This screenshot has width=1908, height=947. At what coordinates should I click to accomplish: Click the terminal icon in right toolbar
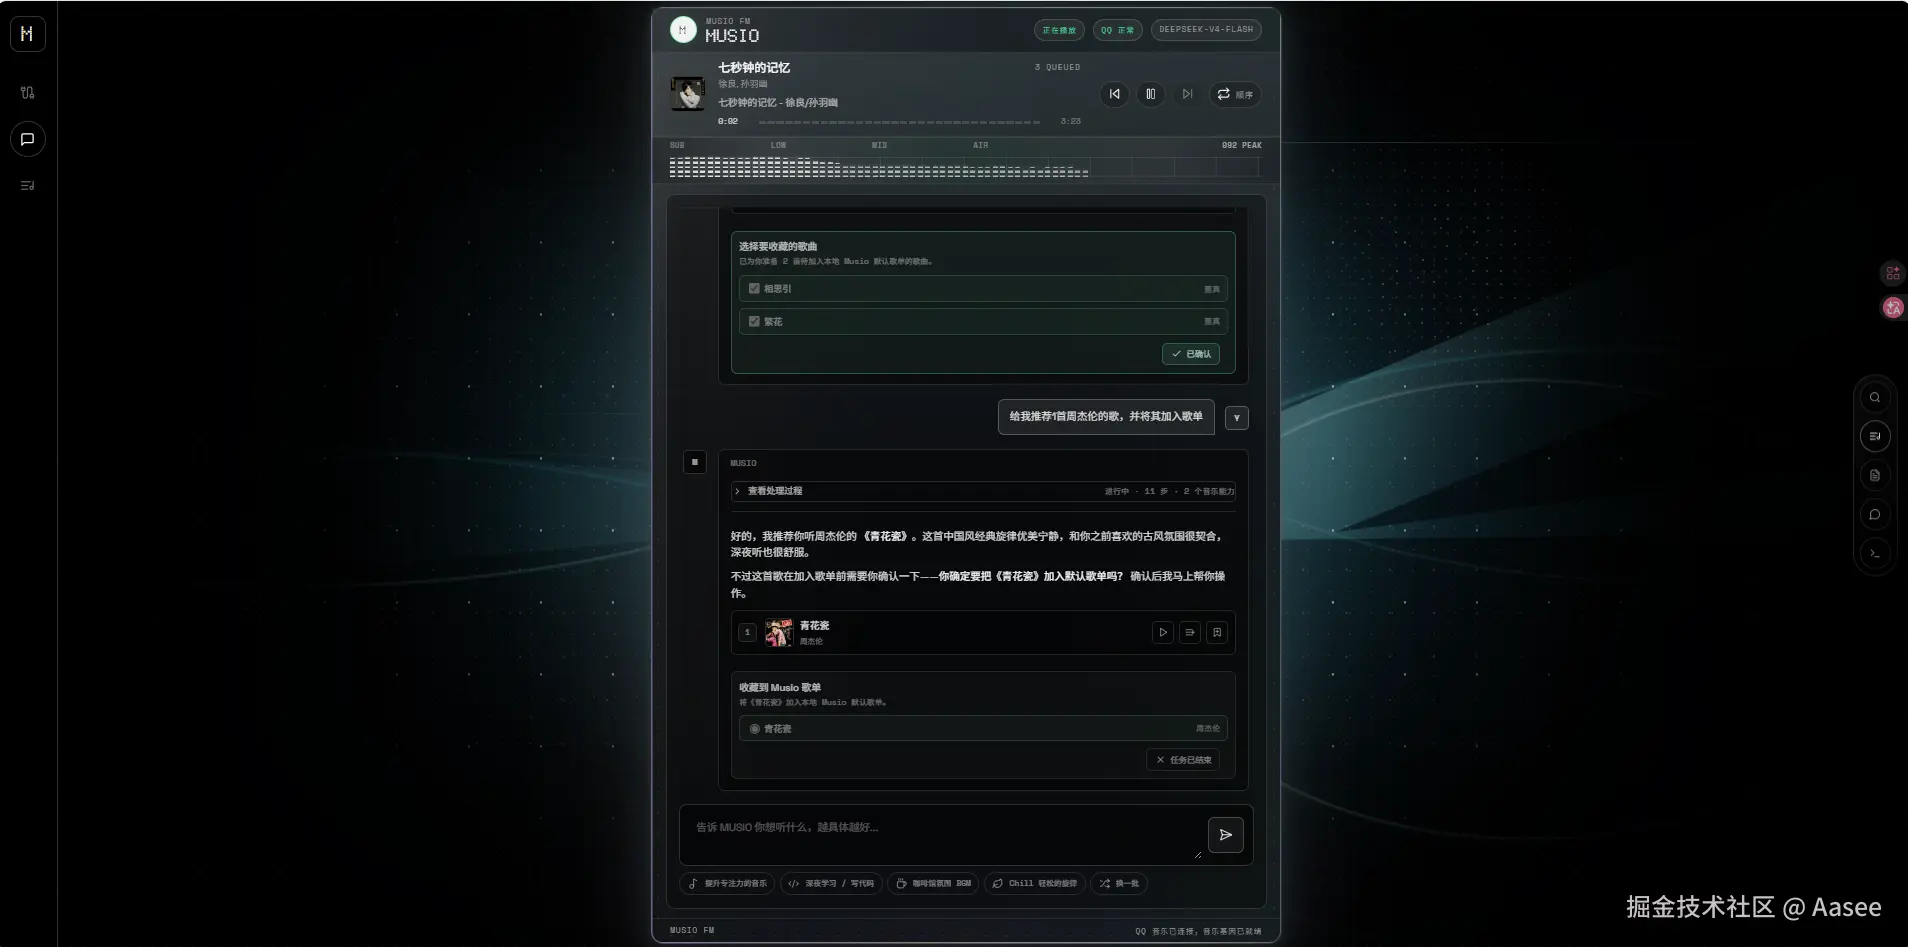[x=1875, y=554]
